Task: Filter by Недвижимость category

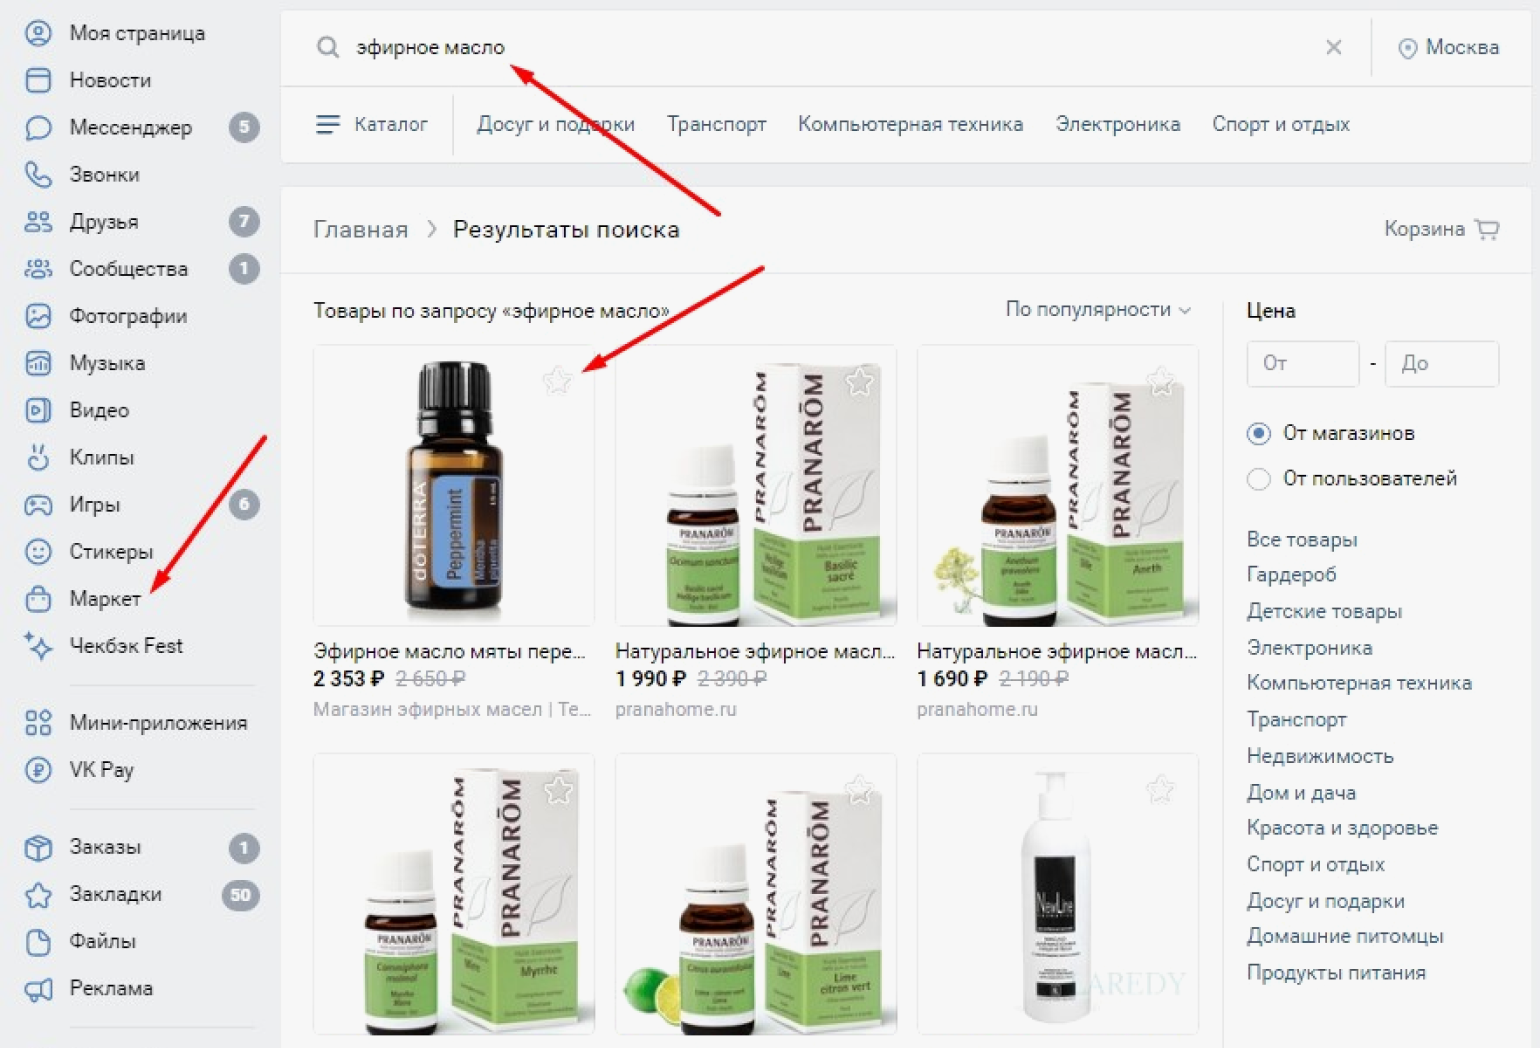Action: click(1320, 756)
